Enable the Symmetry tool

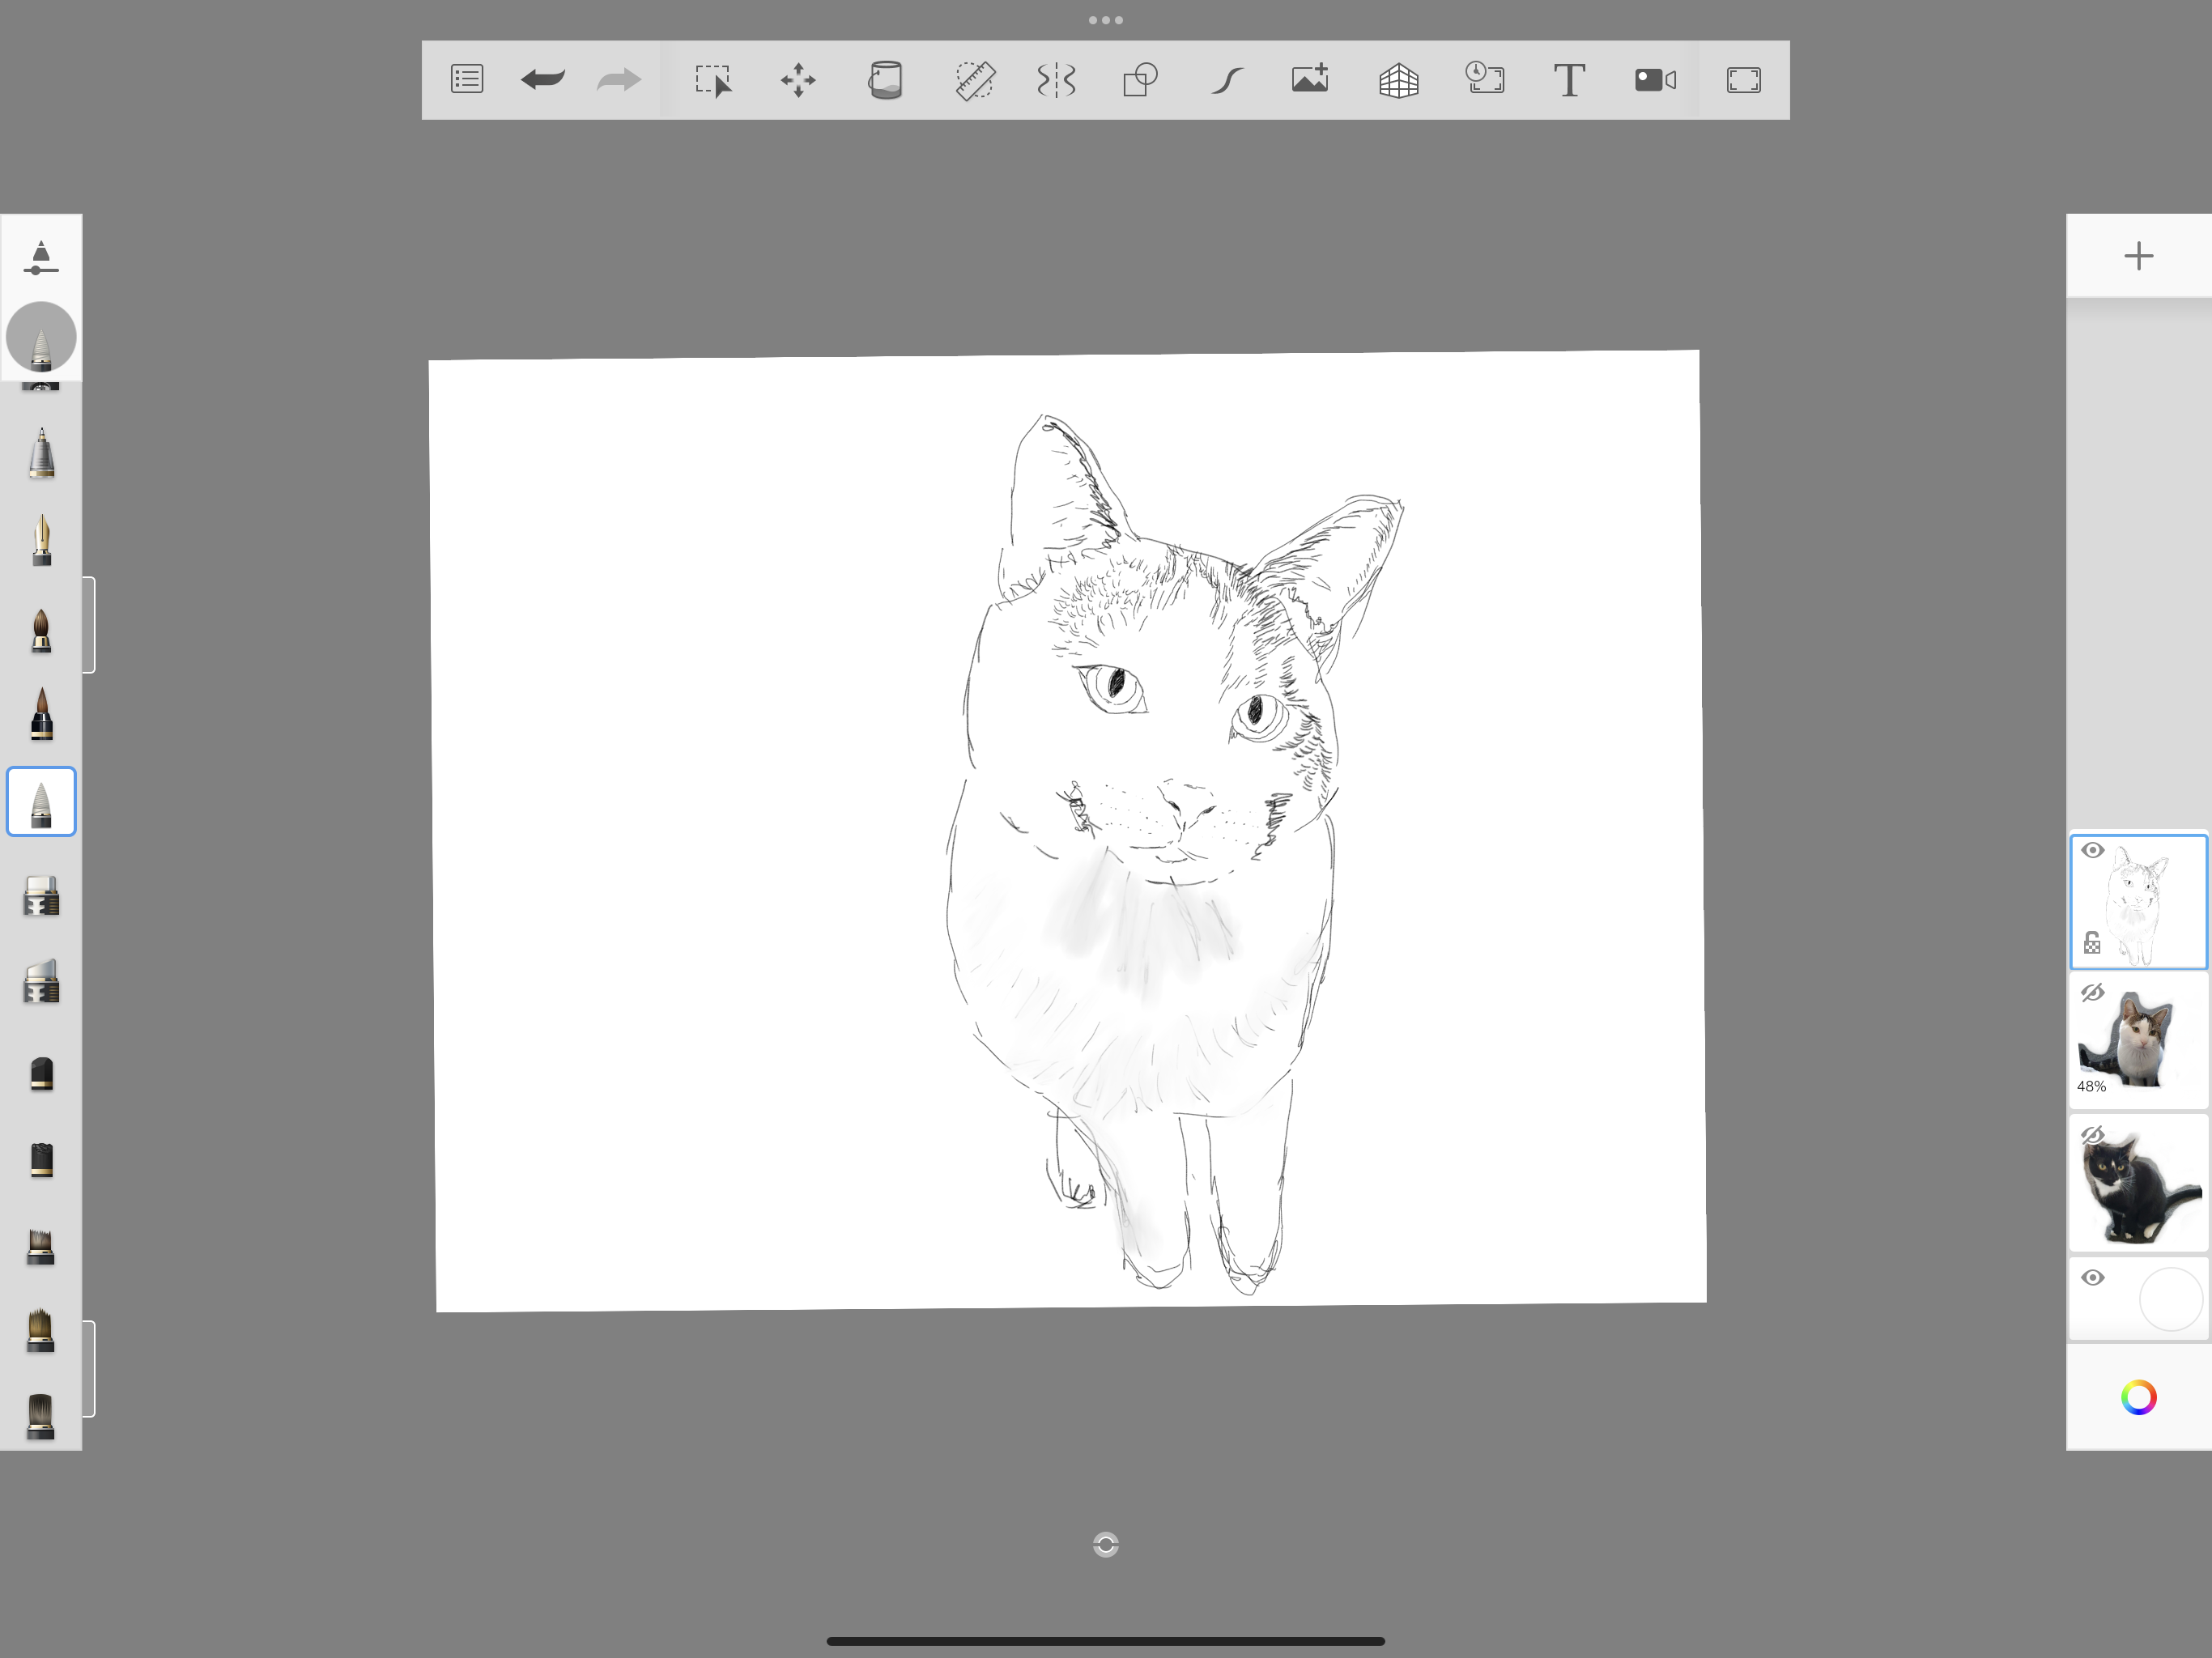pyautogui.click(x=1056, y=80)
